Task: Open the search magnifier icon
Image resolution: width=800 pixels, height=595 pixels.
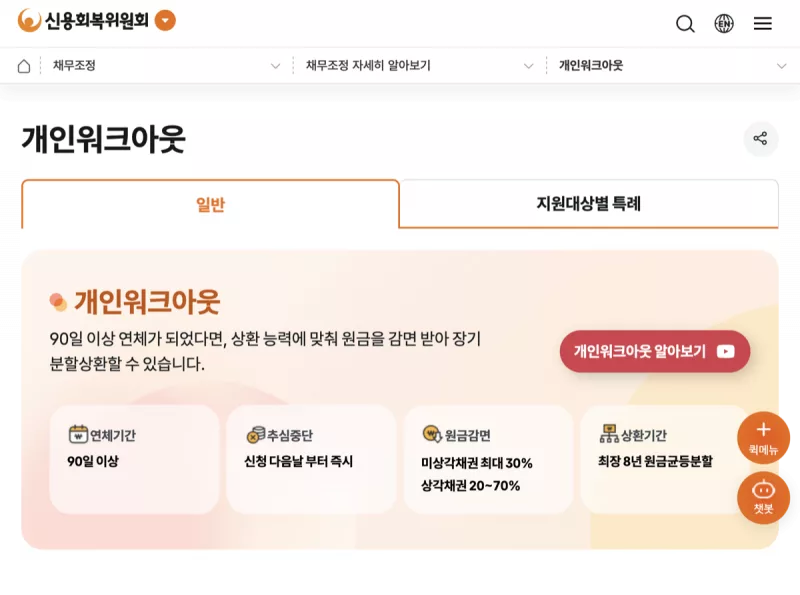Action: (685, 23)
